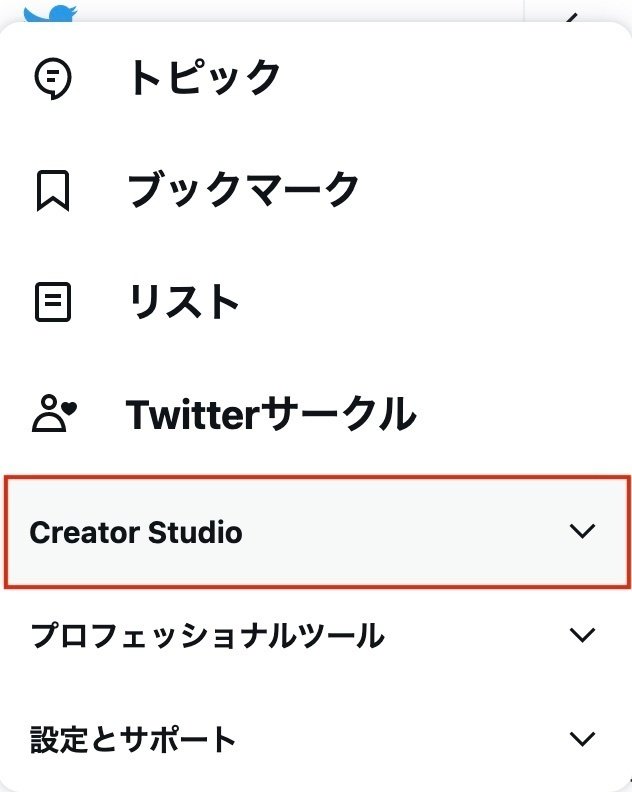This screenshot has height=792, width=632.
Task: Expand the Creator Studio section
Action: [317, 532]
